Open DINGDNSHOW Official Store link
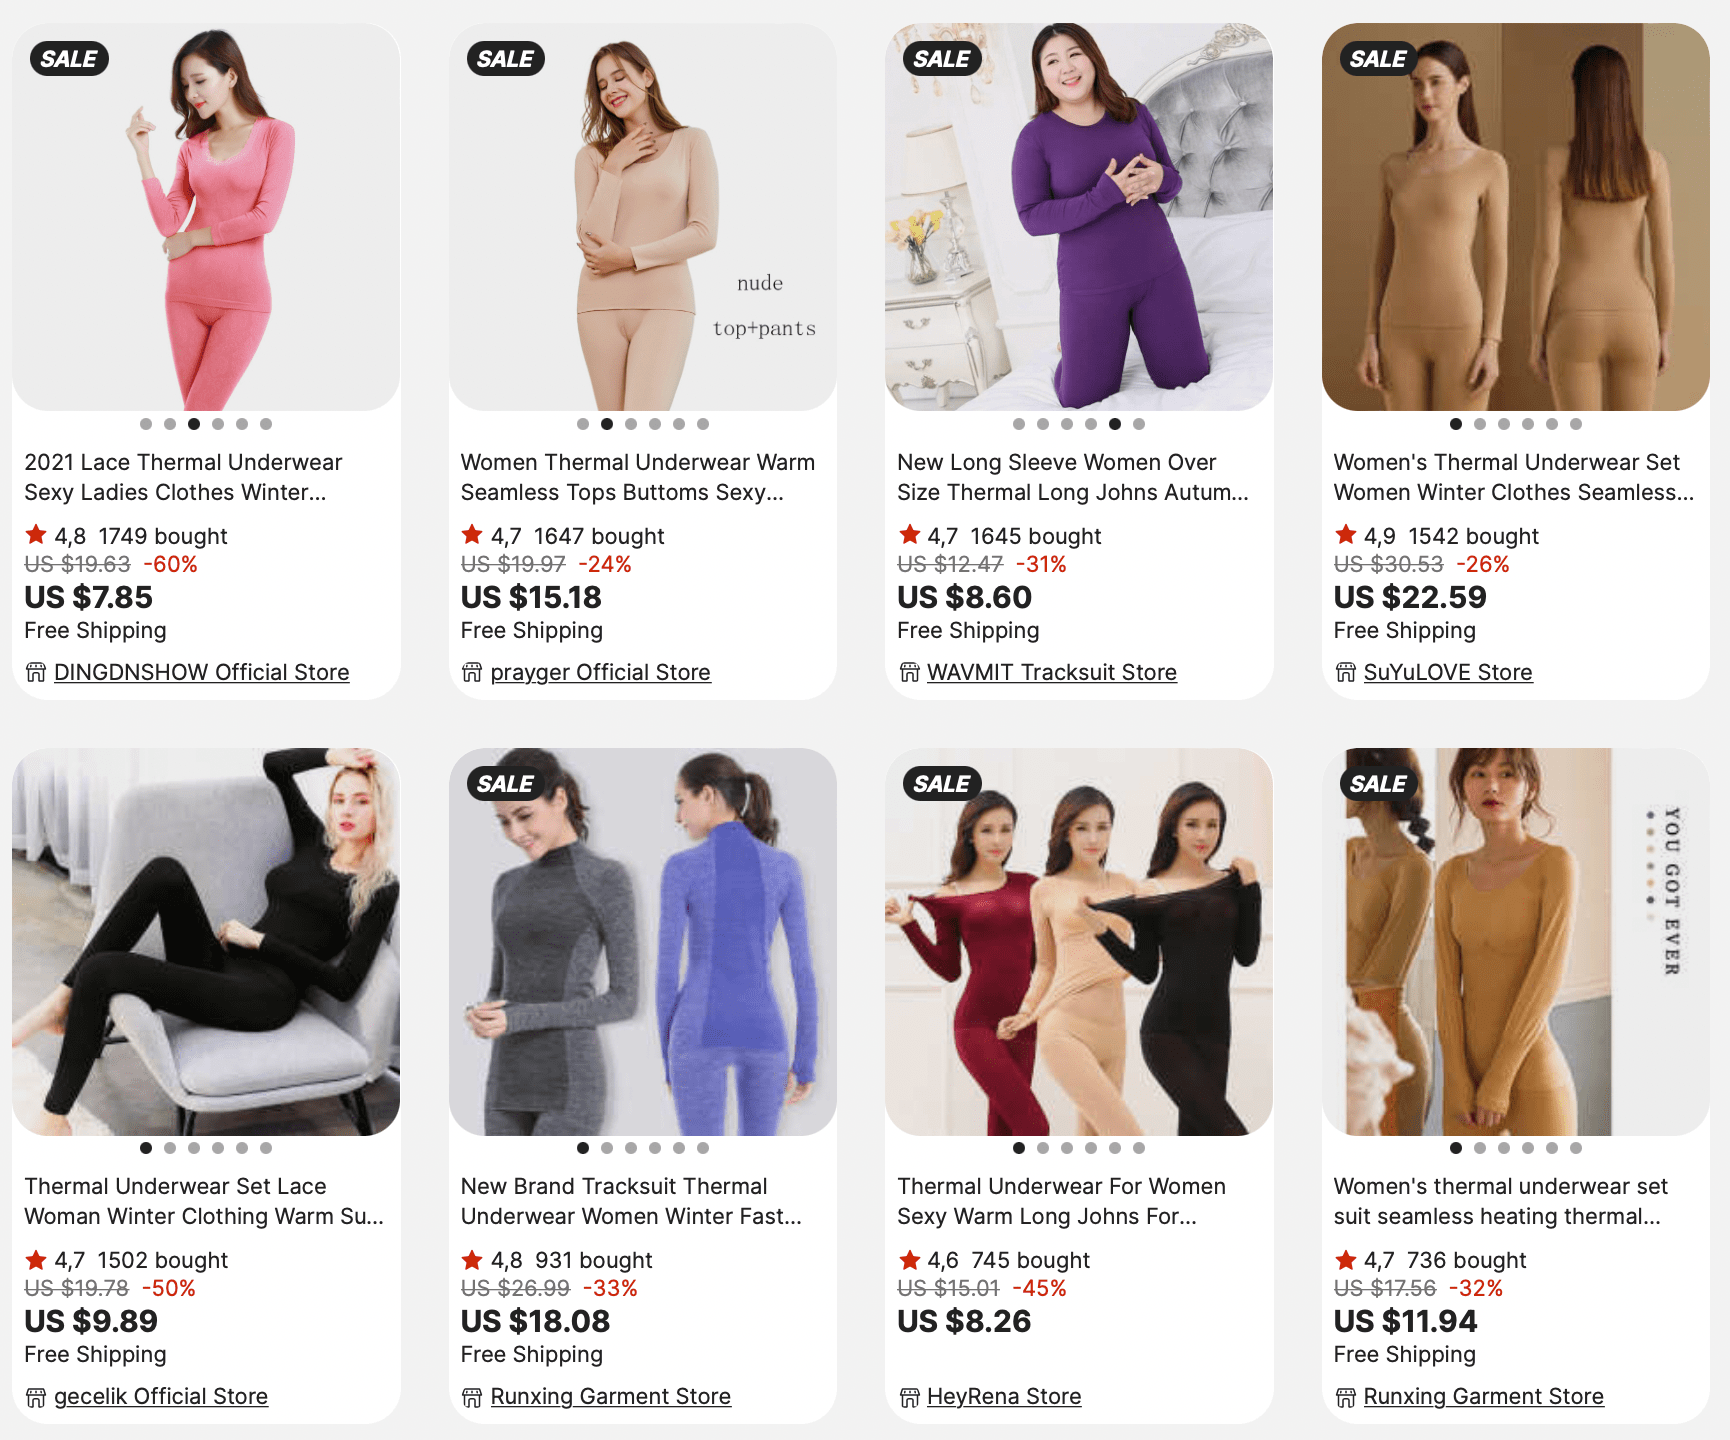This screenshot has width=1730, height=1440. [202, 672]
